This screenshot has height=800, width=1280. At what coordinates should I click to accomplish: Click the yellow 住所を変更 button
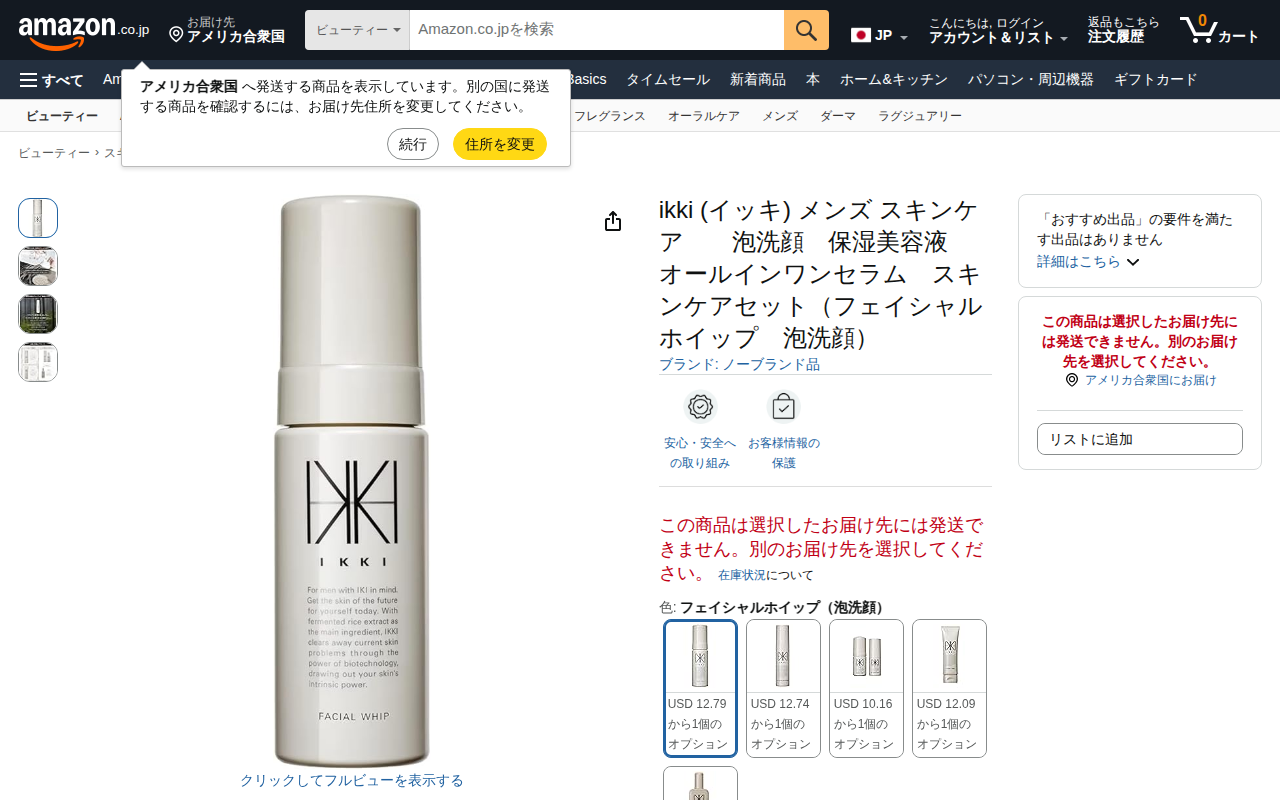tap(500, 144)
